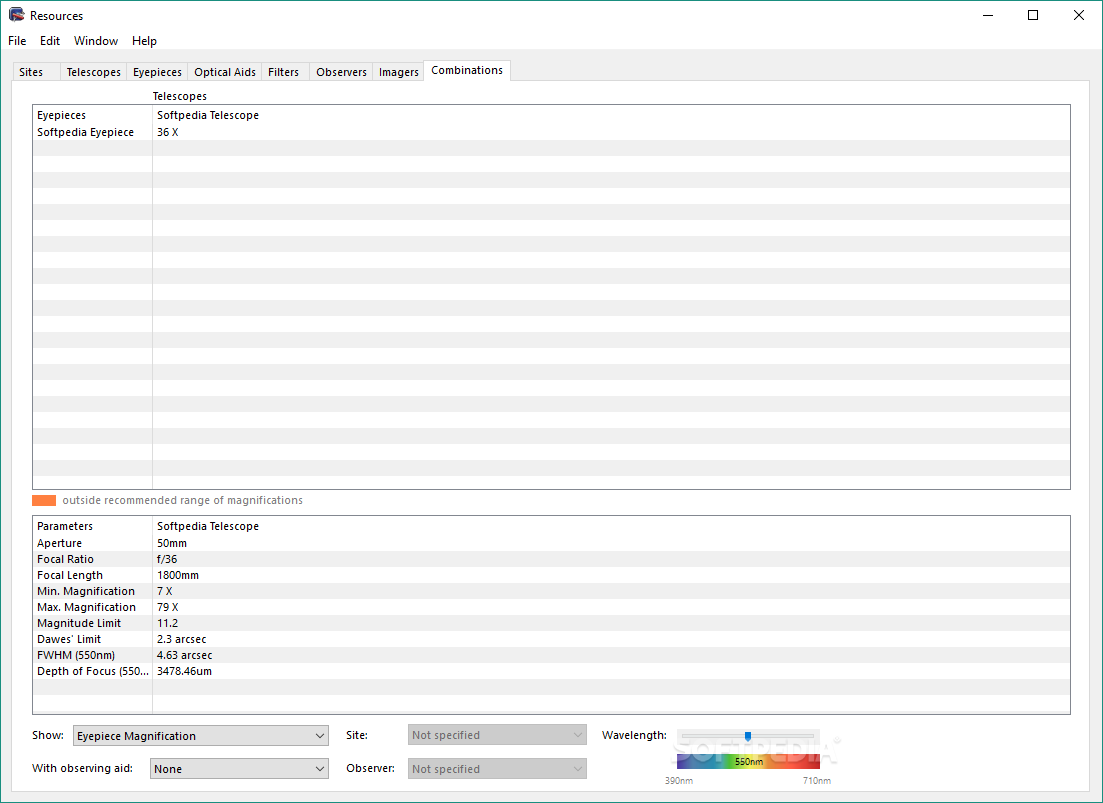
Task: Select the Focal Length row
Action: [x=551, y=575]
